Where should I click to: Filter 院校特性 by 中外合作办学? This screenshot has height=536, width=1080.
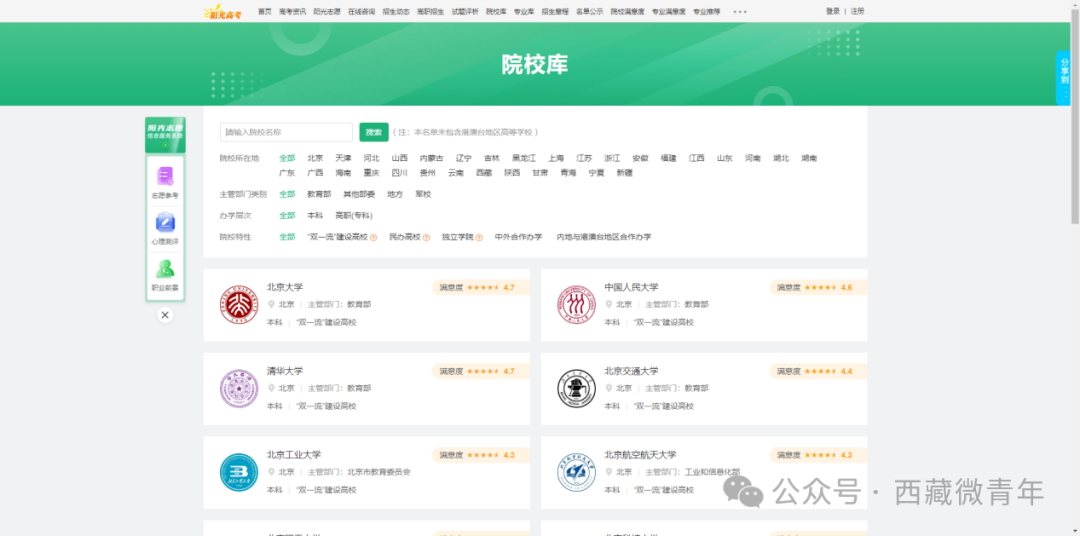[518, 237]
